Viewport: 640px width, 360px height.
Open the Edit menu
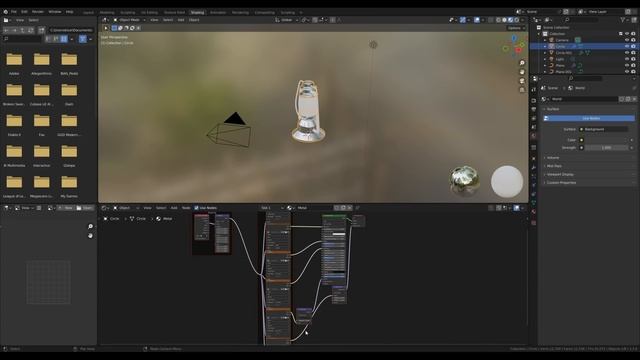click(x=24, y=12)
